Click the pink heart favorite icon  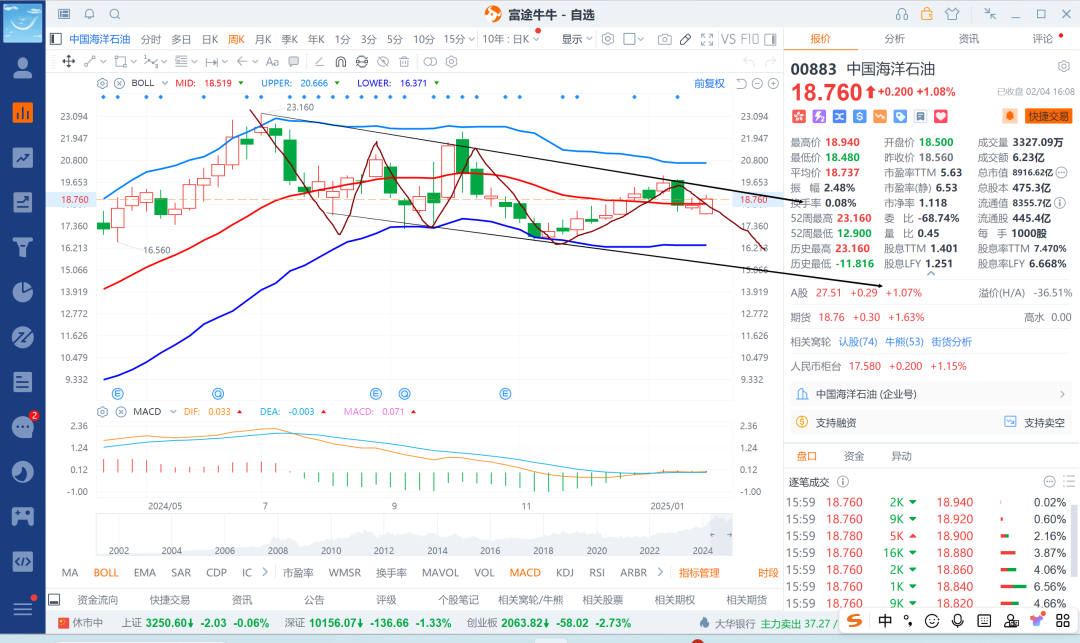(x=941, y=116)
